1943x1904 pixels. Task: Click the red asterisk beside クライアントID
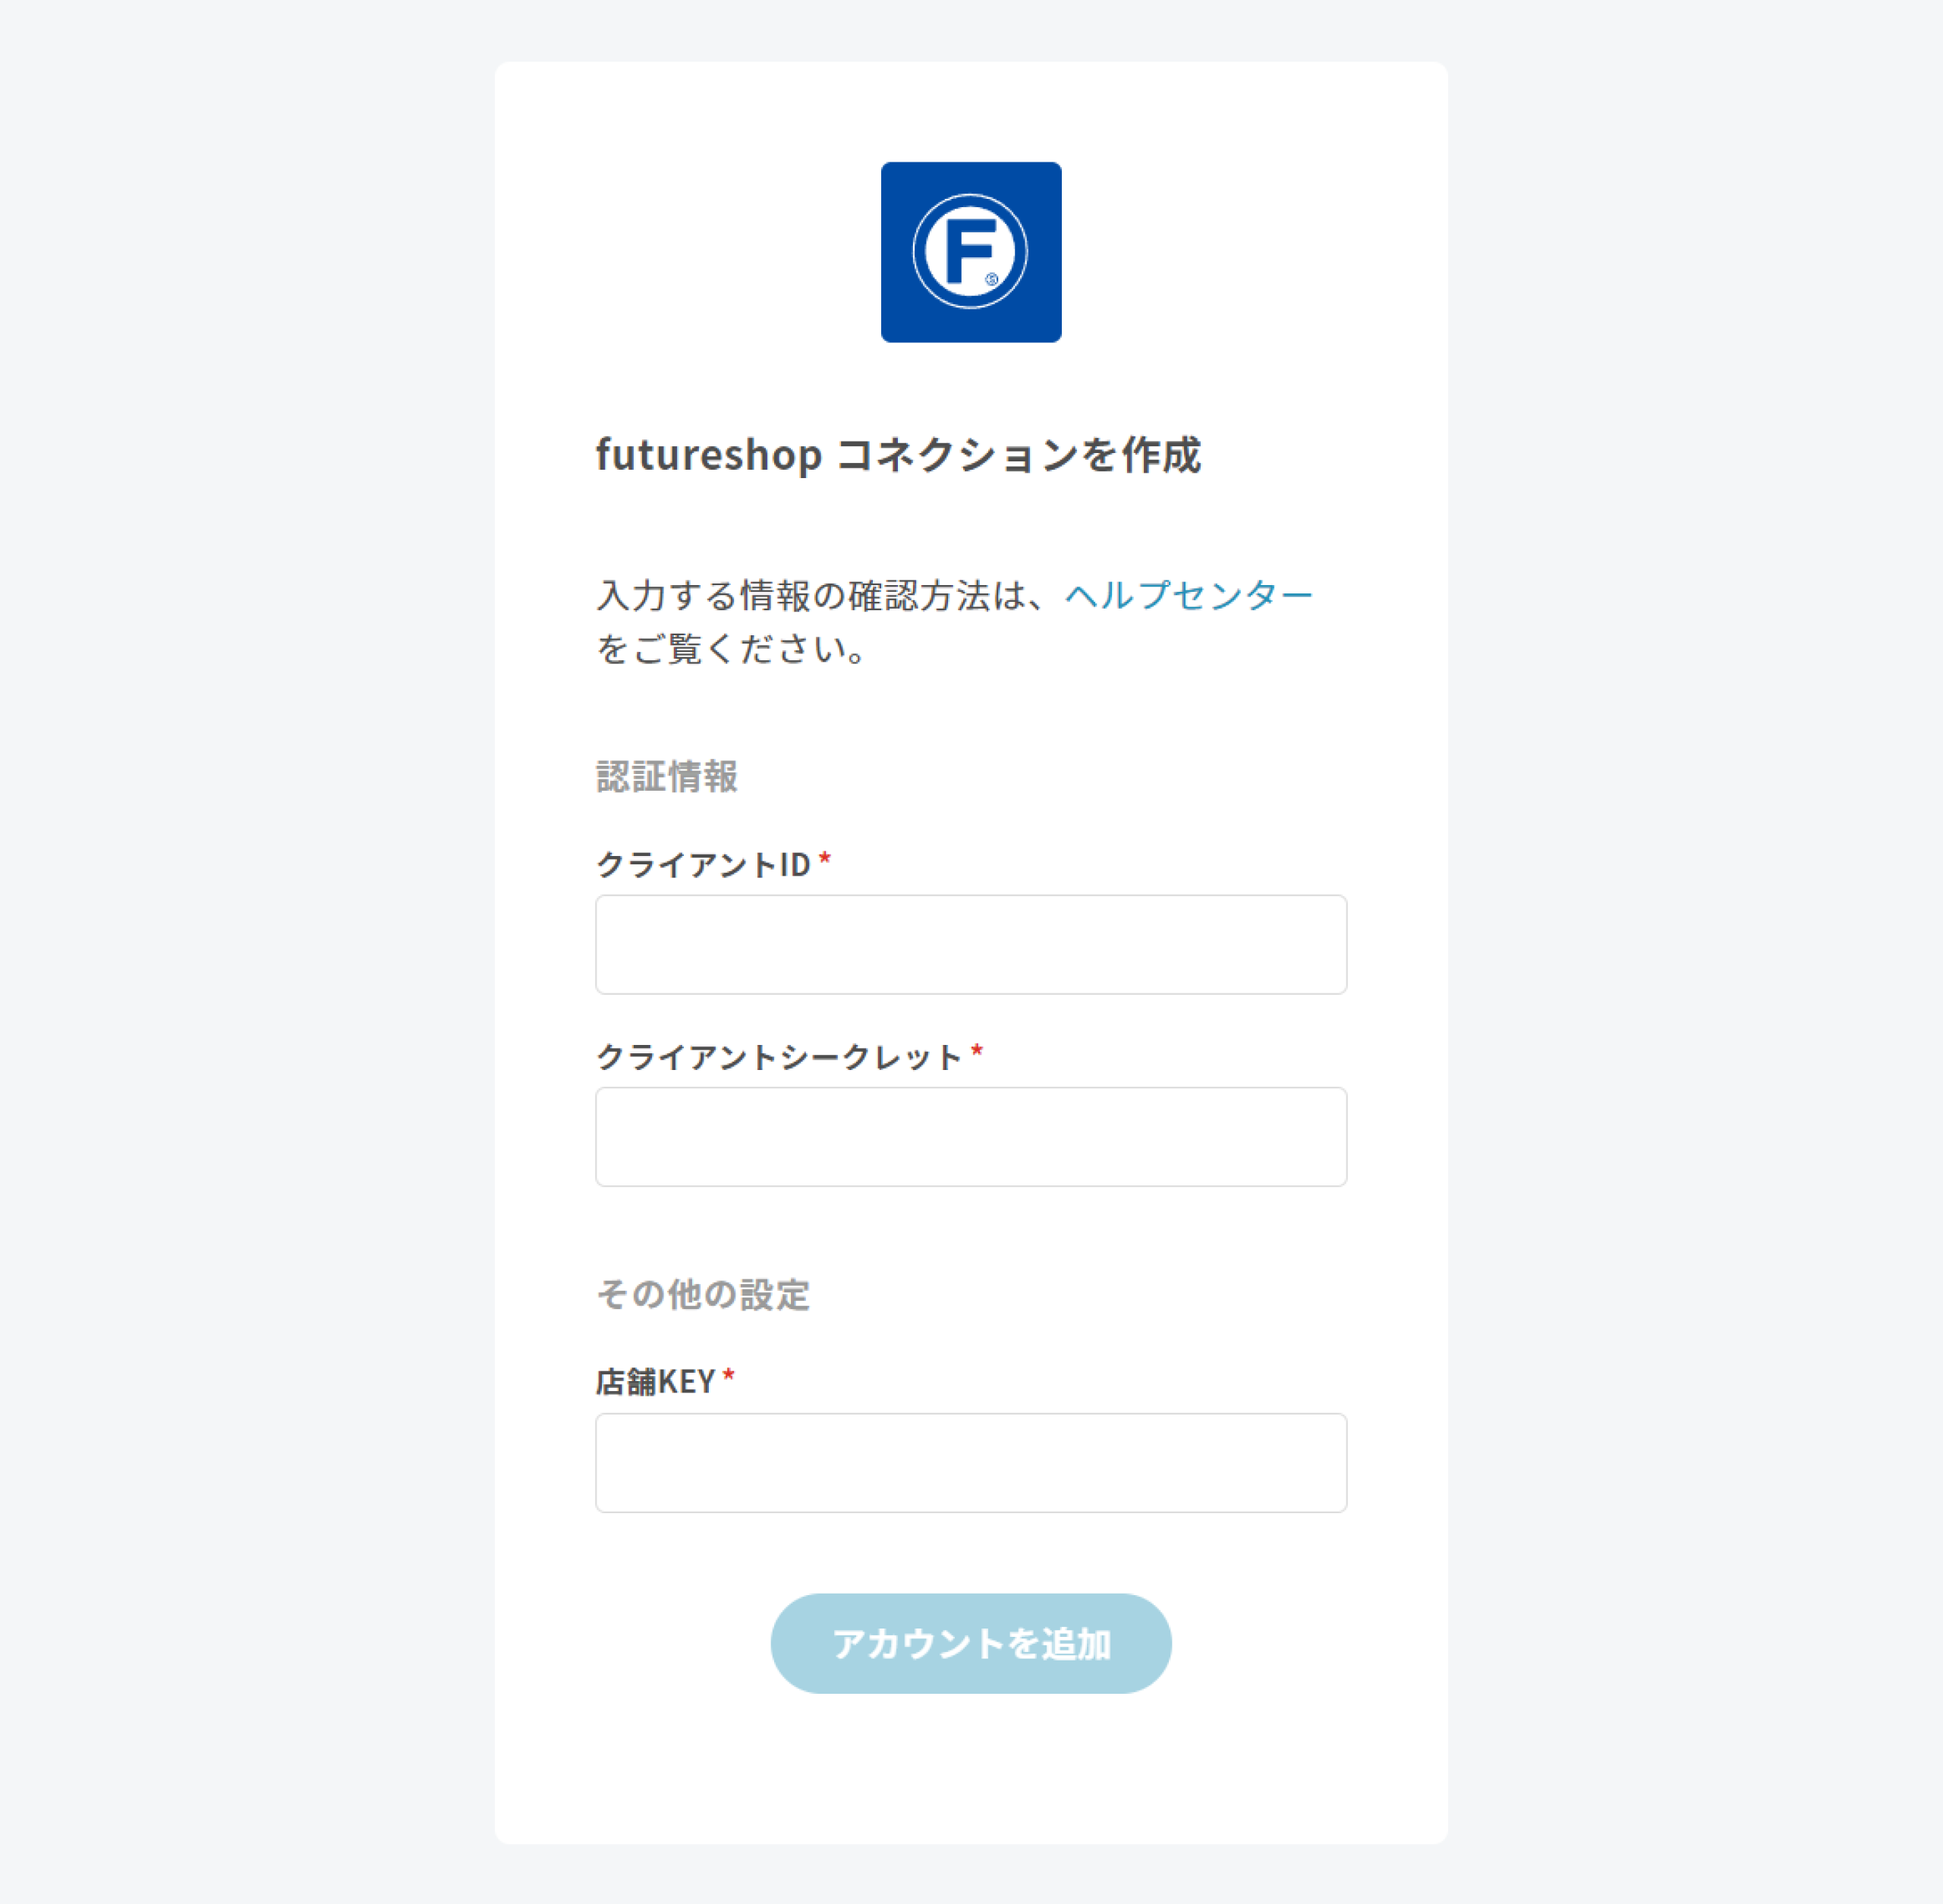coord(825,860)
